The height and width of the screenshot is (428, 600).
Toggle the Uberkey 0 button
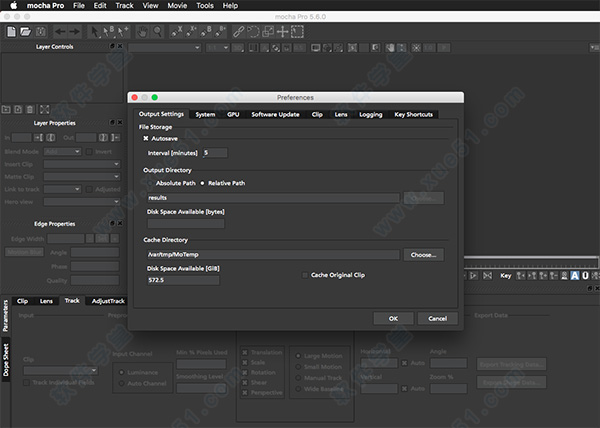coord(585,275)
